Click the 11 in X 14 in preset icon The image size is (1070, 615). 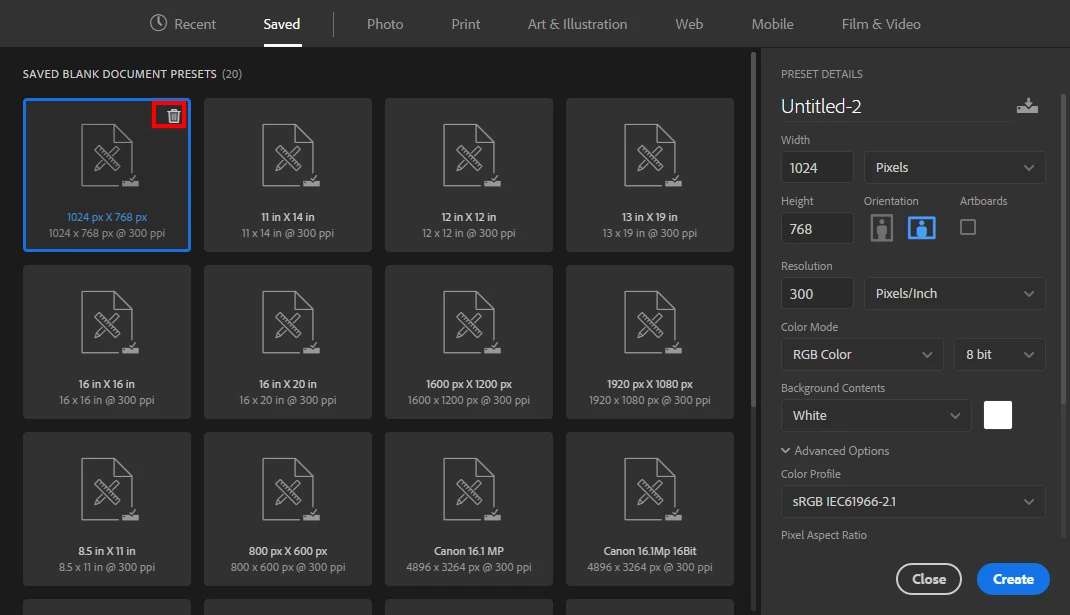tap(289, 155)
